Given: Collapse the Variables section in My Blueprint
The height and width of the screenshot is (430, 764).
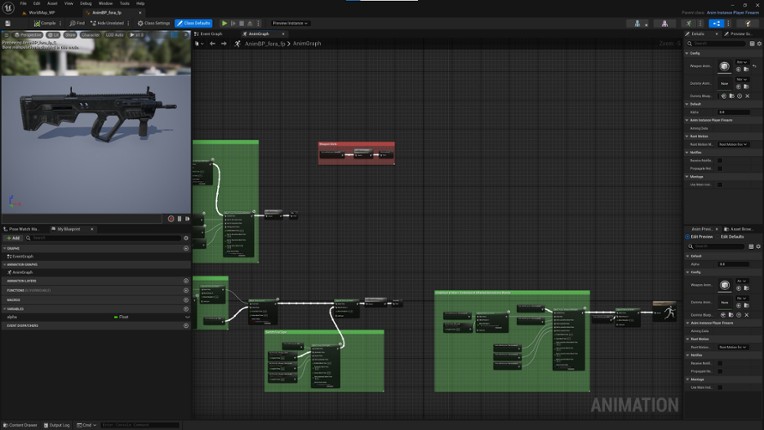Looking at the screenshot, I should click(x=4, y=308).
